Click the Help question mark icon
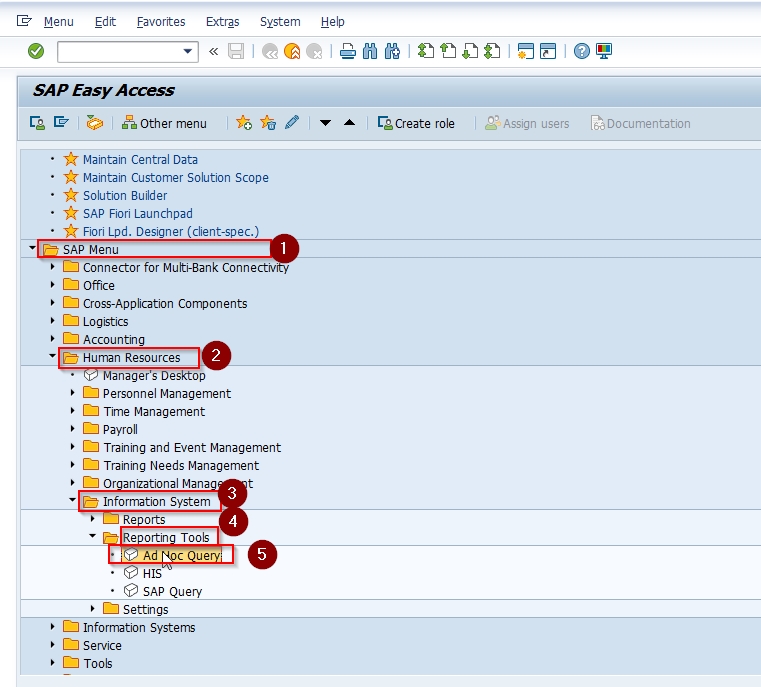761x687 pixels. [x=581, y=51]
